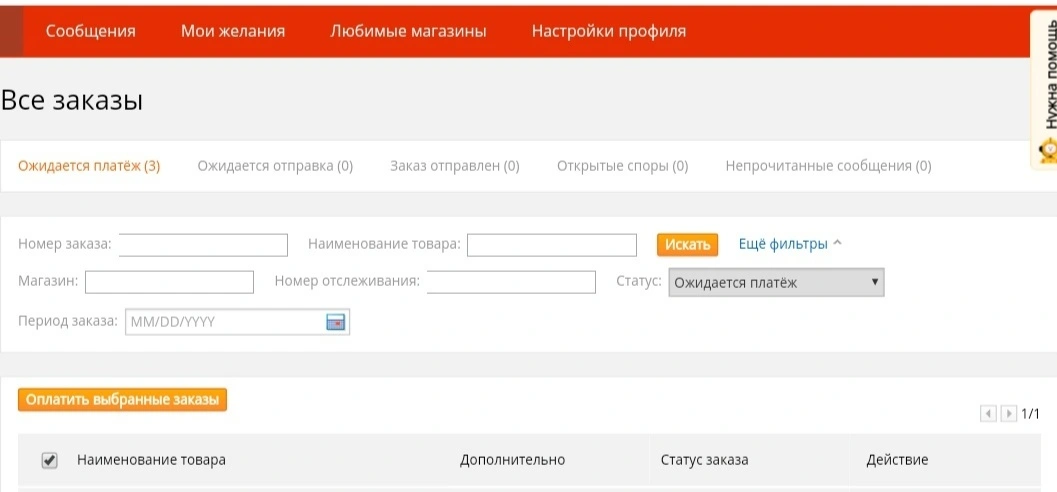Viewport: 1057px width, 492px height.
Task: Focus the Наименование товара search field
Action: coord(552,245)
